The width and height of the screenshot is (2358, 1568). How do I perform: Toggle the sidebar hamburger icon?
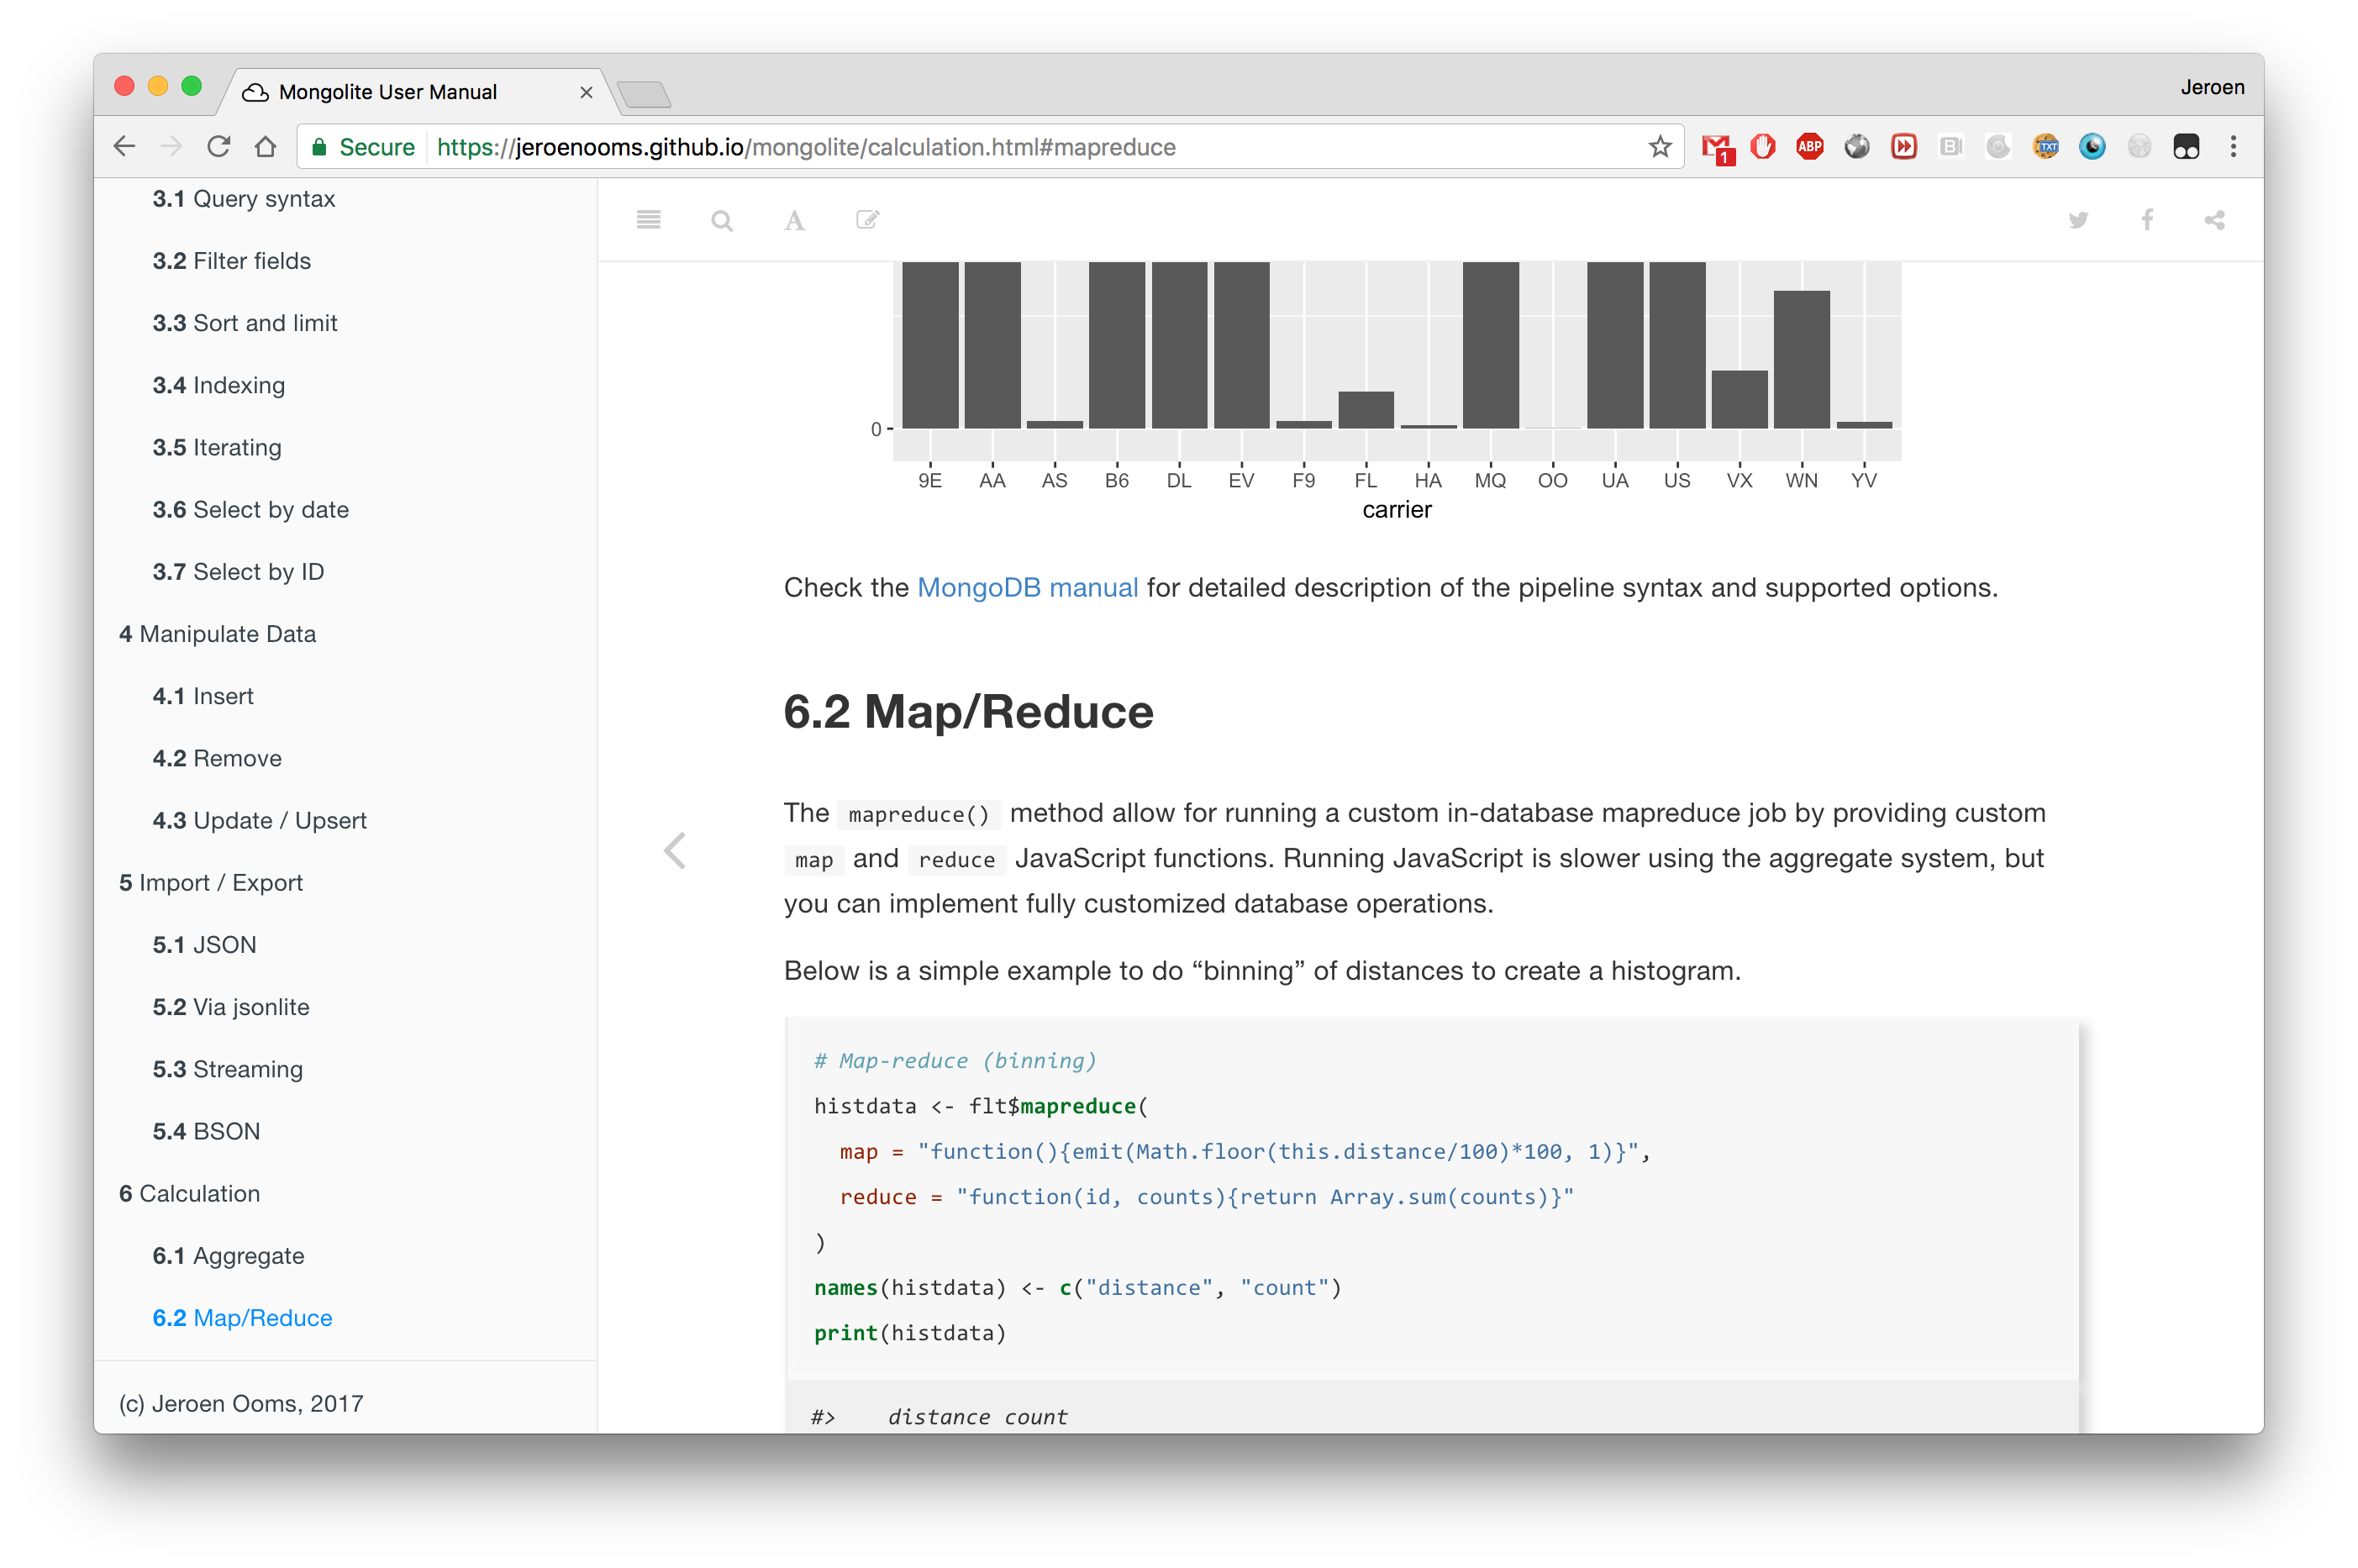648,220
